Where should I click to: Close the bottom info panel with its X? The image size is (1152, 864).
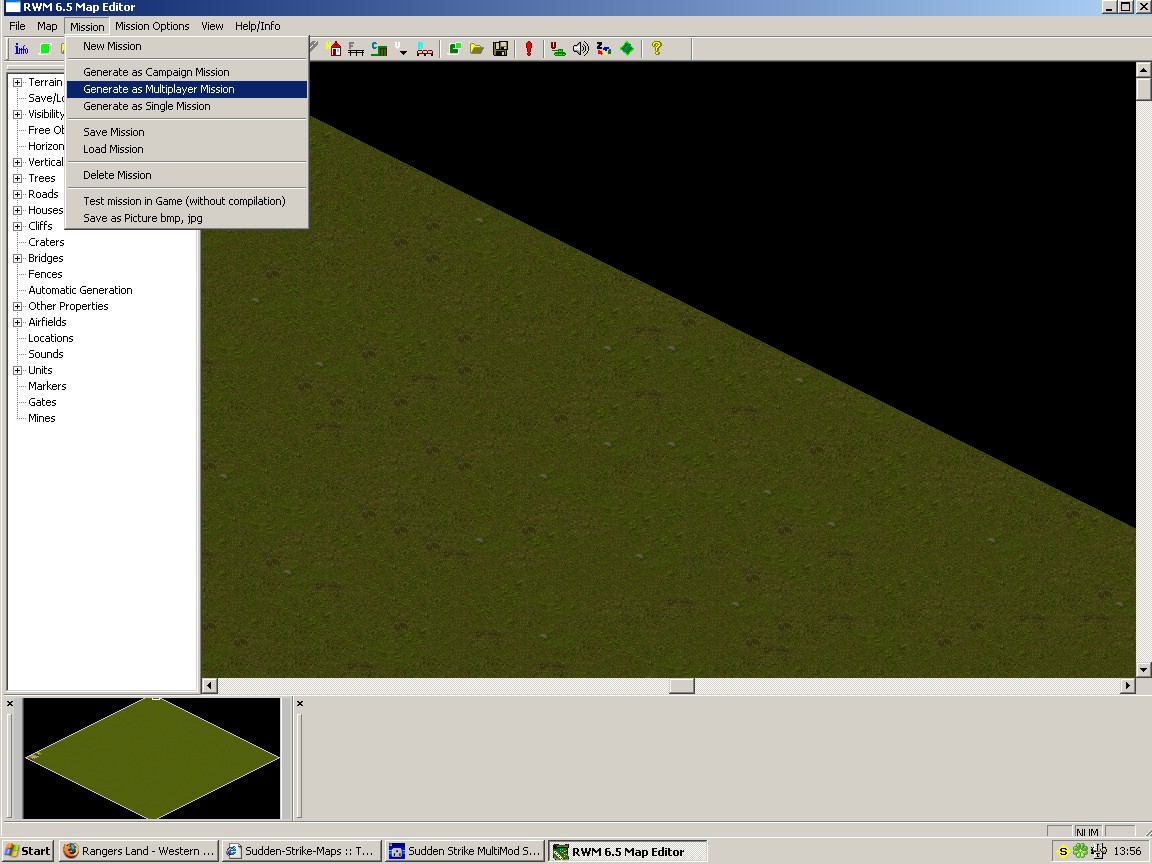point(300,704)
